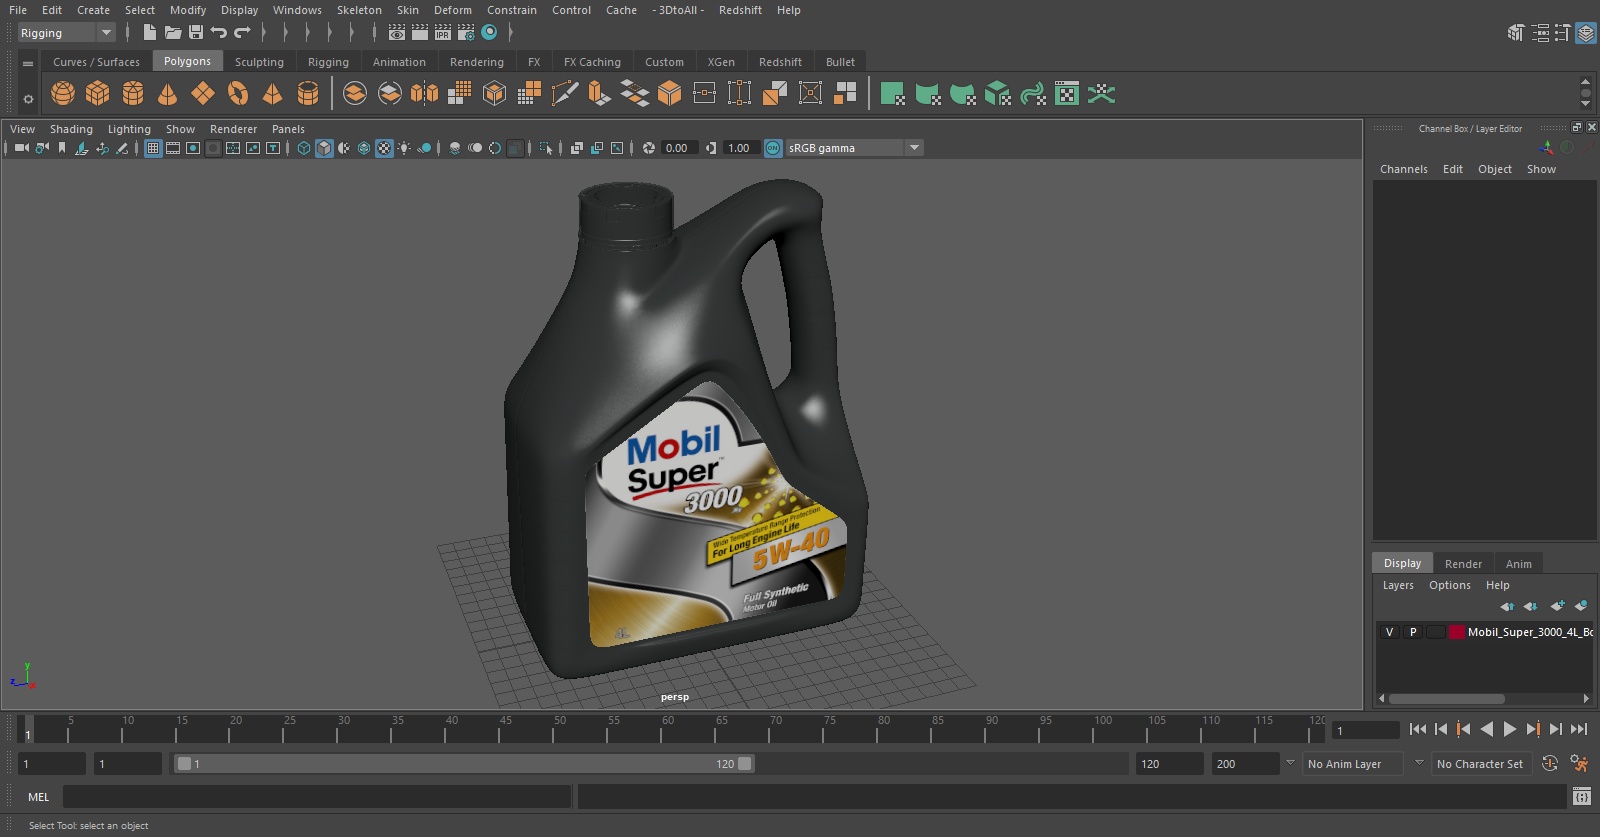Create a polygon pyramid from the shelf

click(272, 94)
